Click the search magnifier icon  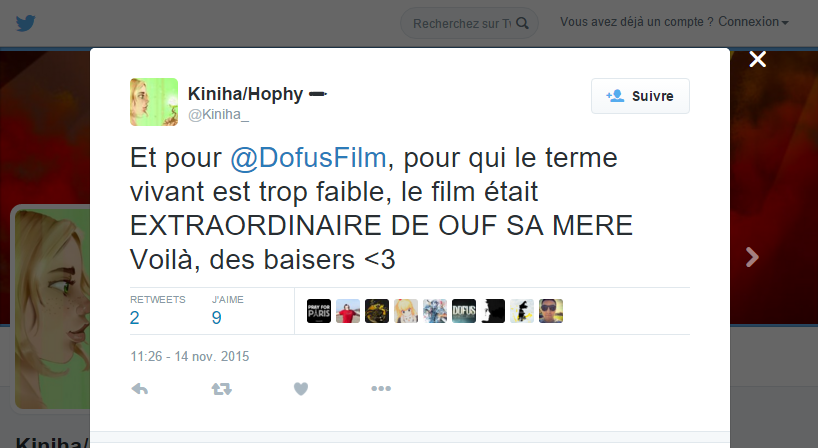click(522, 23)
